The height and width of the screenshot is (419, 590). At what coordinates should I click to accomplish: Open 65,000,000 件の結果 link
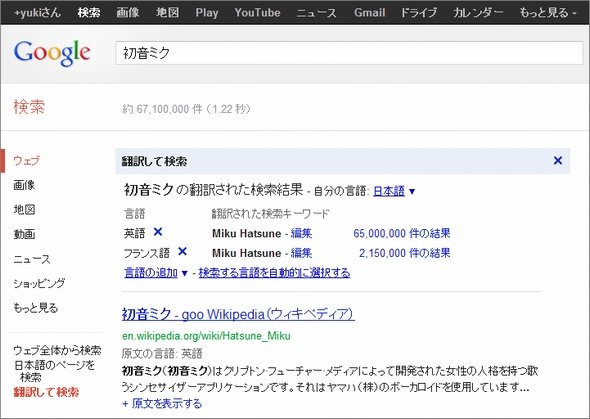click(401, 233)
